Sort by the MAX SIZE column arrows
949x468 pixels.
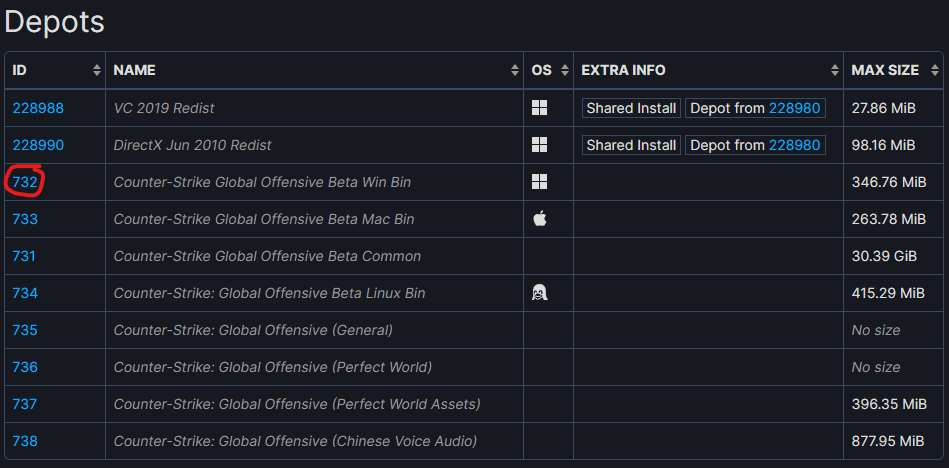click(x=935, y=70)
